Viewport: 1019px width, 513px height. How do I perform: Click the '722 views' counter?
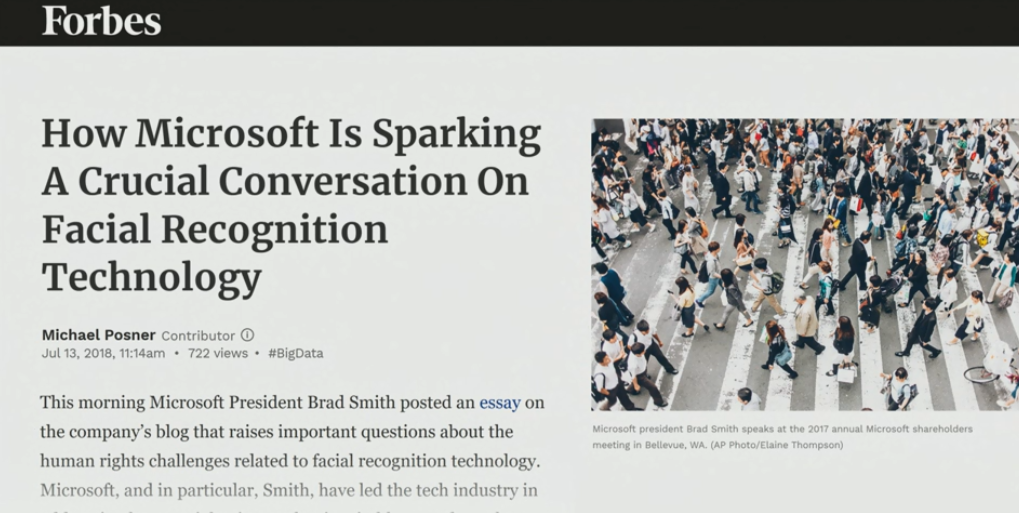pos(217,353)
